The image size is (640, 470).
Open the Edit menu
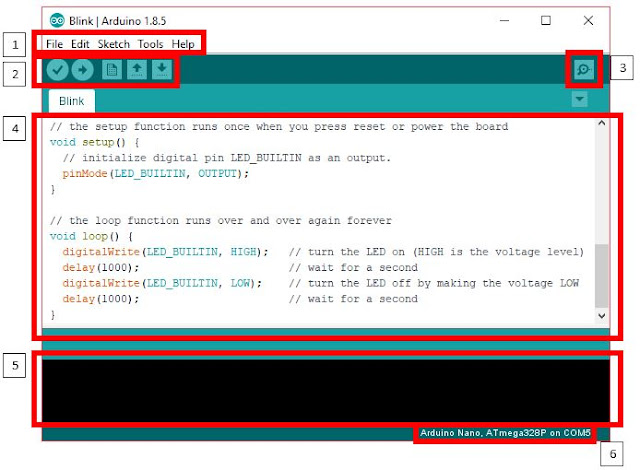coord(80,44)
